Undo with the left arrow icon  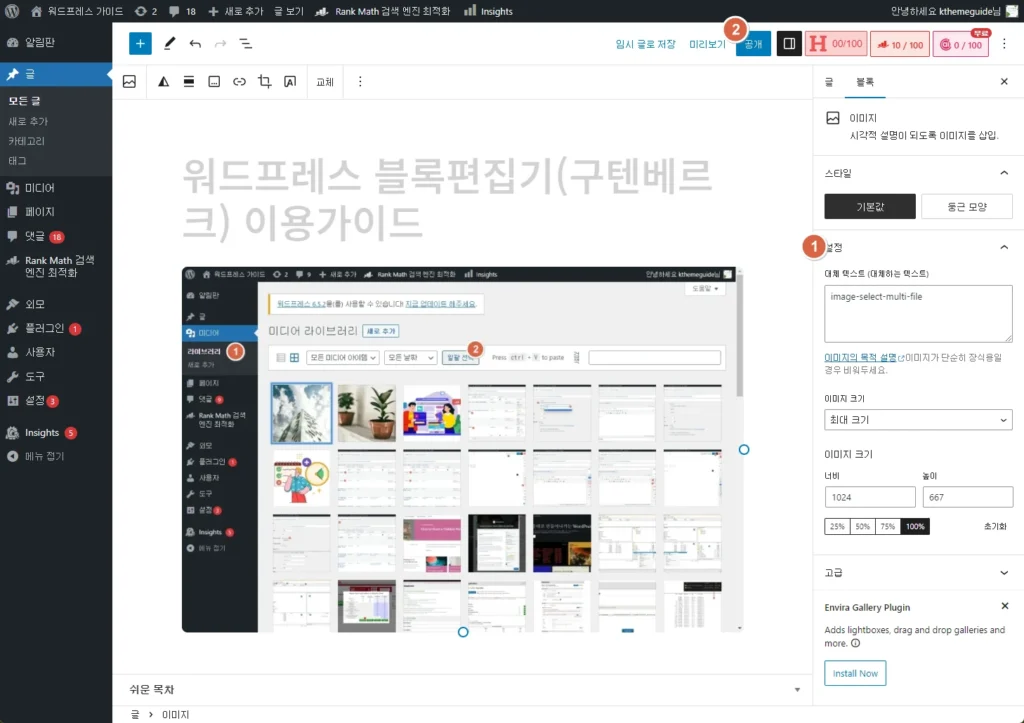click(x=195, y=44)
